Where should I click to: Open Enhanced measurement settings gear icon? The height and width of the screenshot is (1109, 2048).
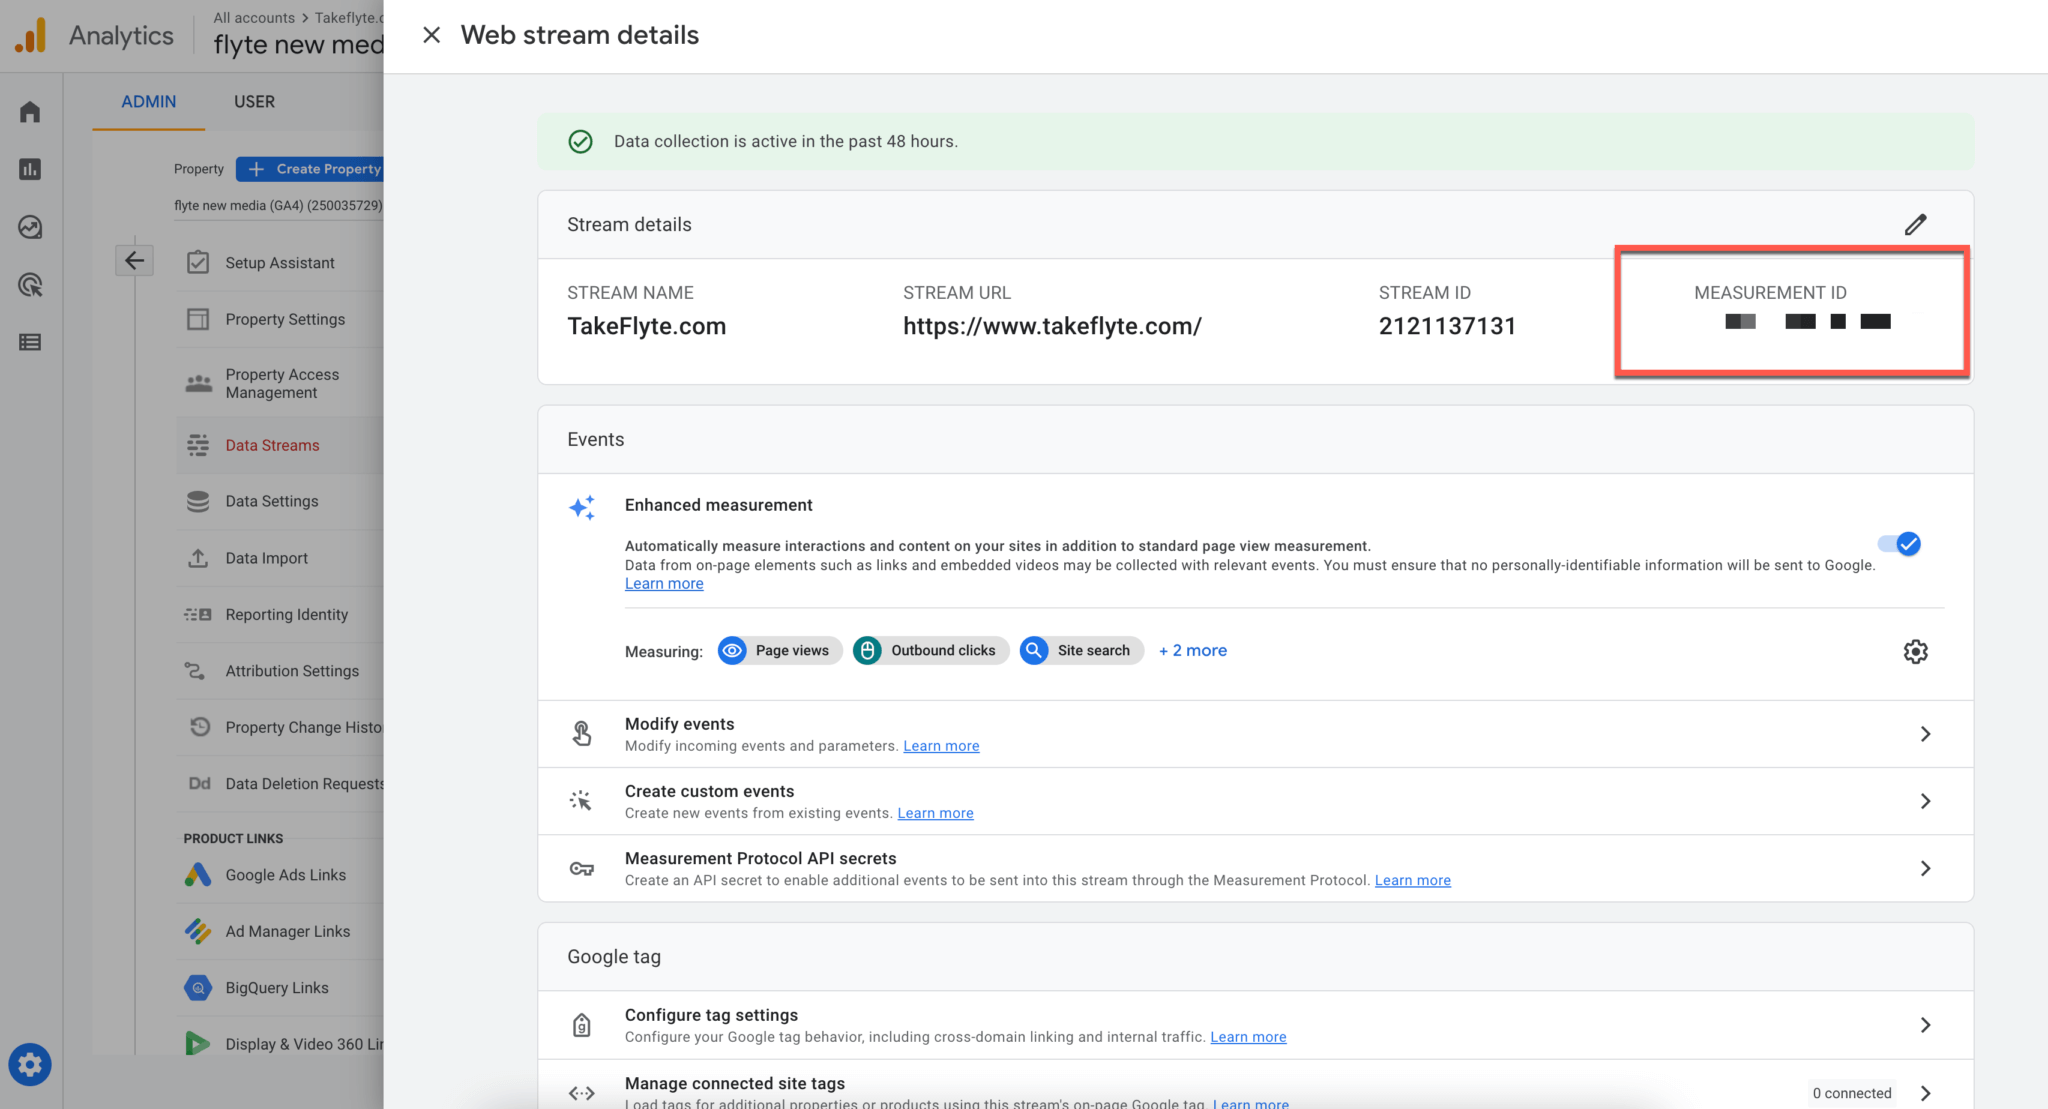[1915, 651]
